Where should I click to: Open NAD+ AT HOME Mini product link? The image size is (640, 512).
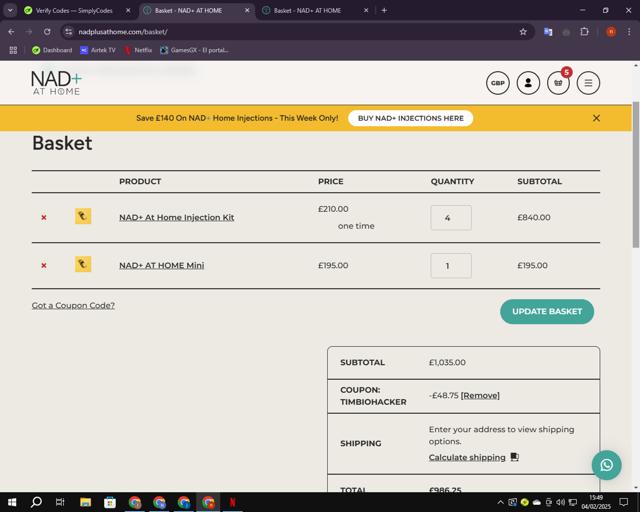162,265
